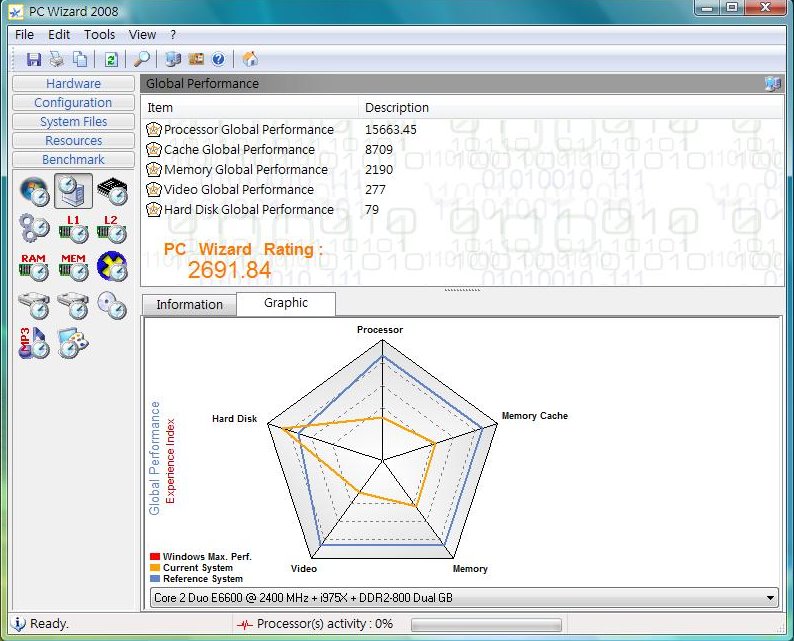Click the brown circuit board toolbar icon
The width and height of the screenshot is (794, 641).
196,59
